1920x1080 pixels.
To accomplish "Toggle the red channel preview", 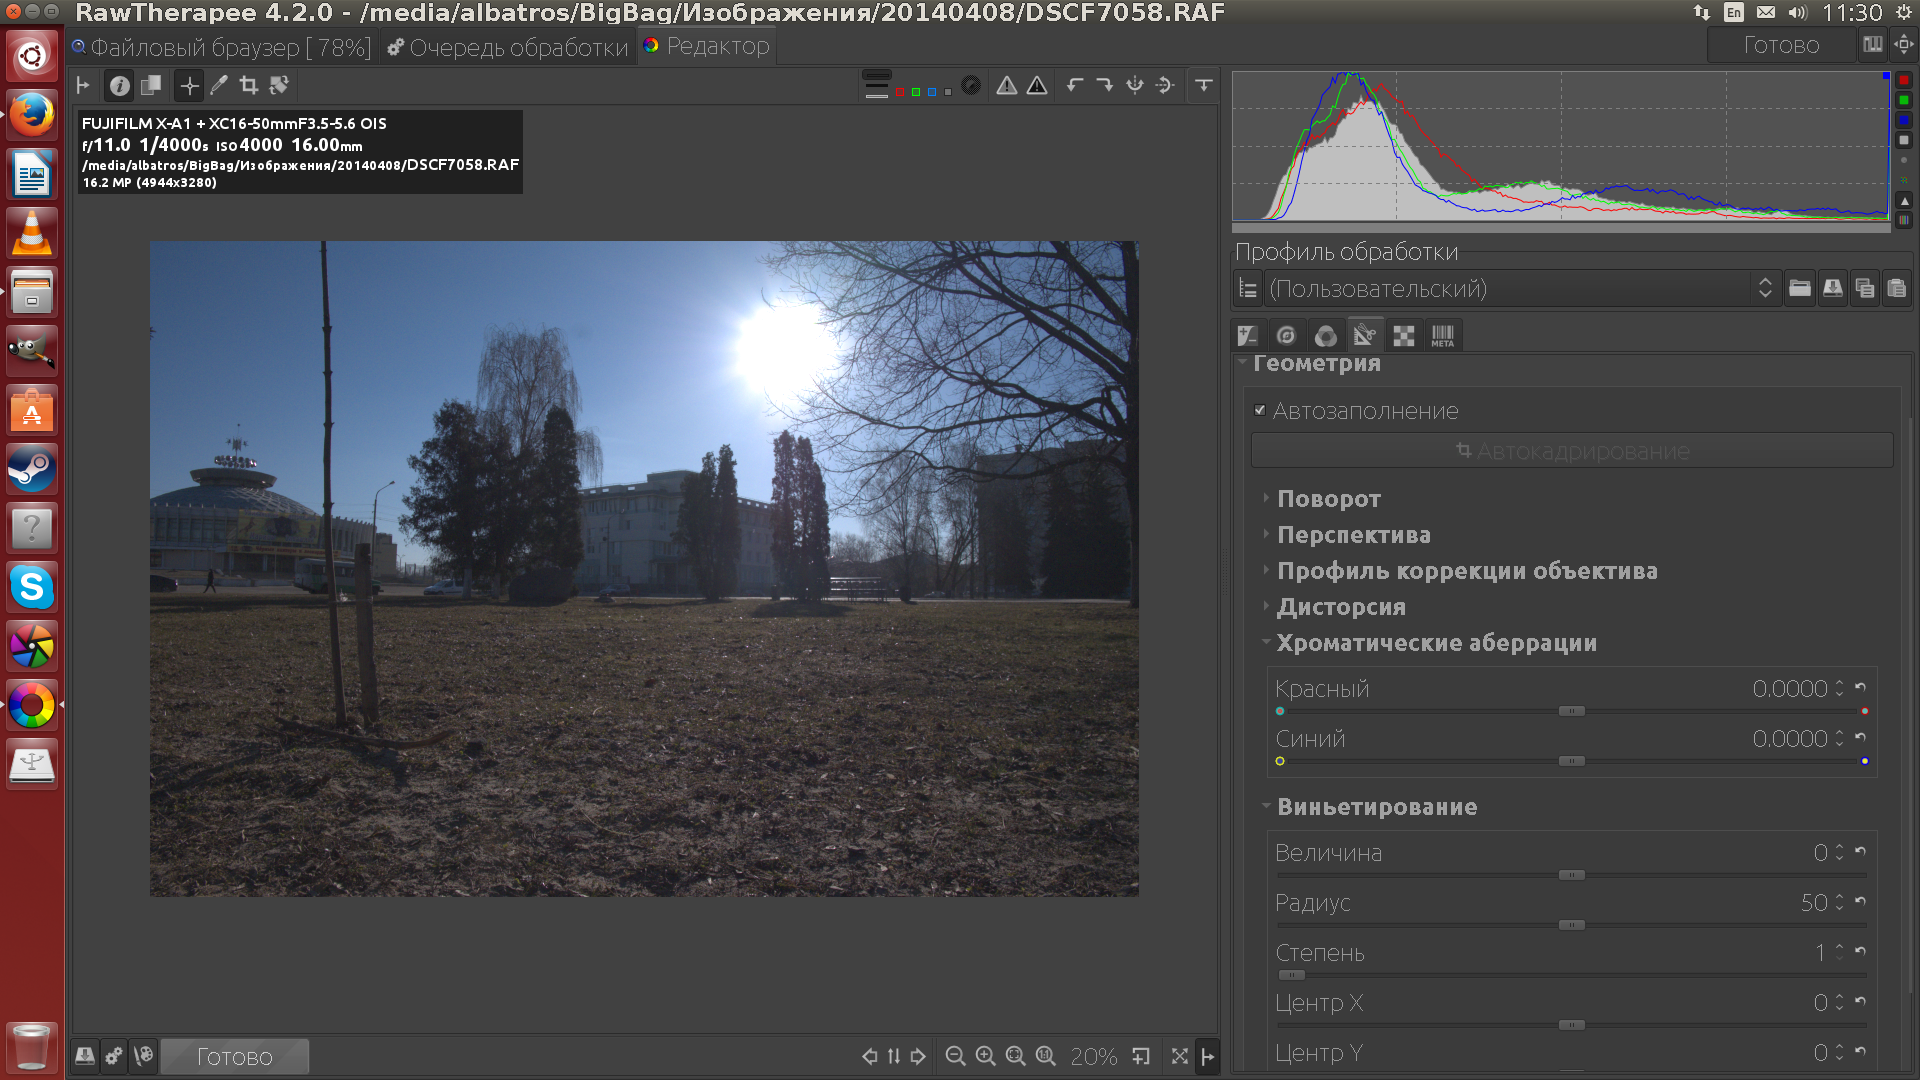I will [x=899, y=92].
